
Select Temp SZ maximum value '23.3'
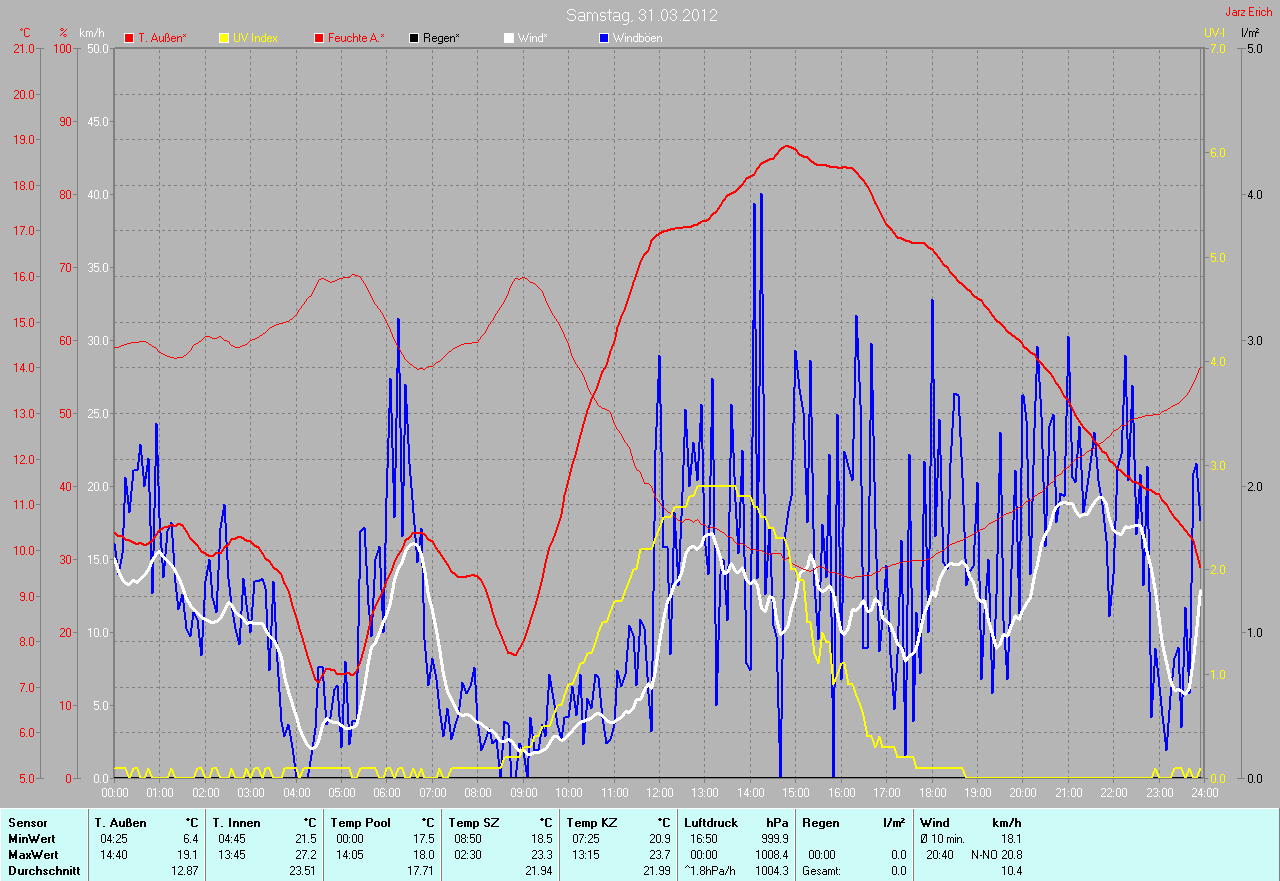click(x=541, y=855)
